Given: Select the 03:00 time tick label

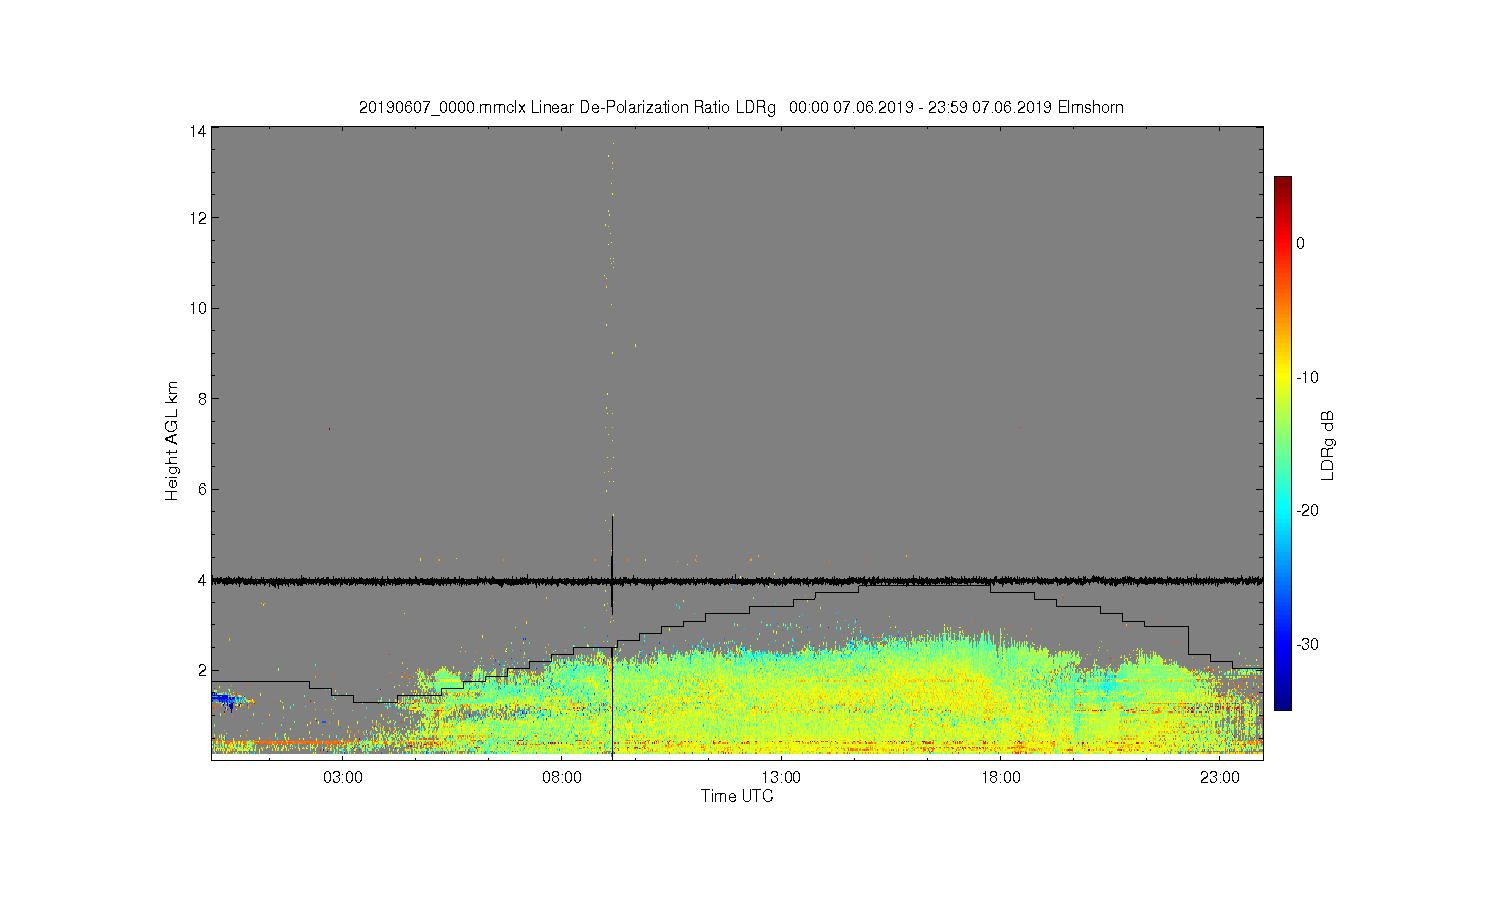Looking at the screenshot, I should point(343,777).
